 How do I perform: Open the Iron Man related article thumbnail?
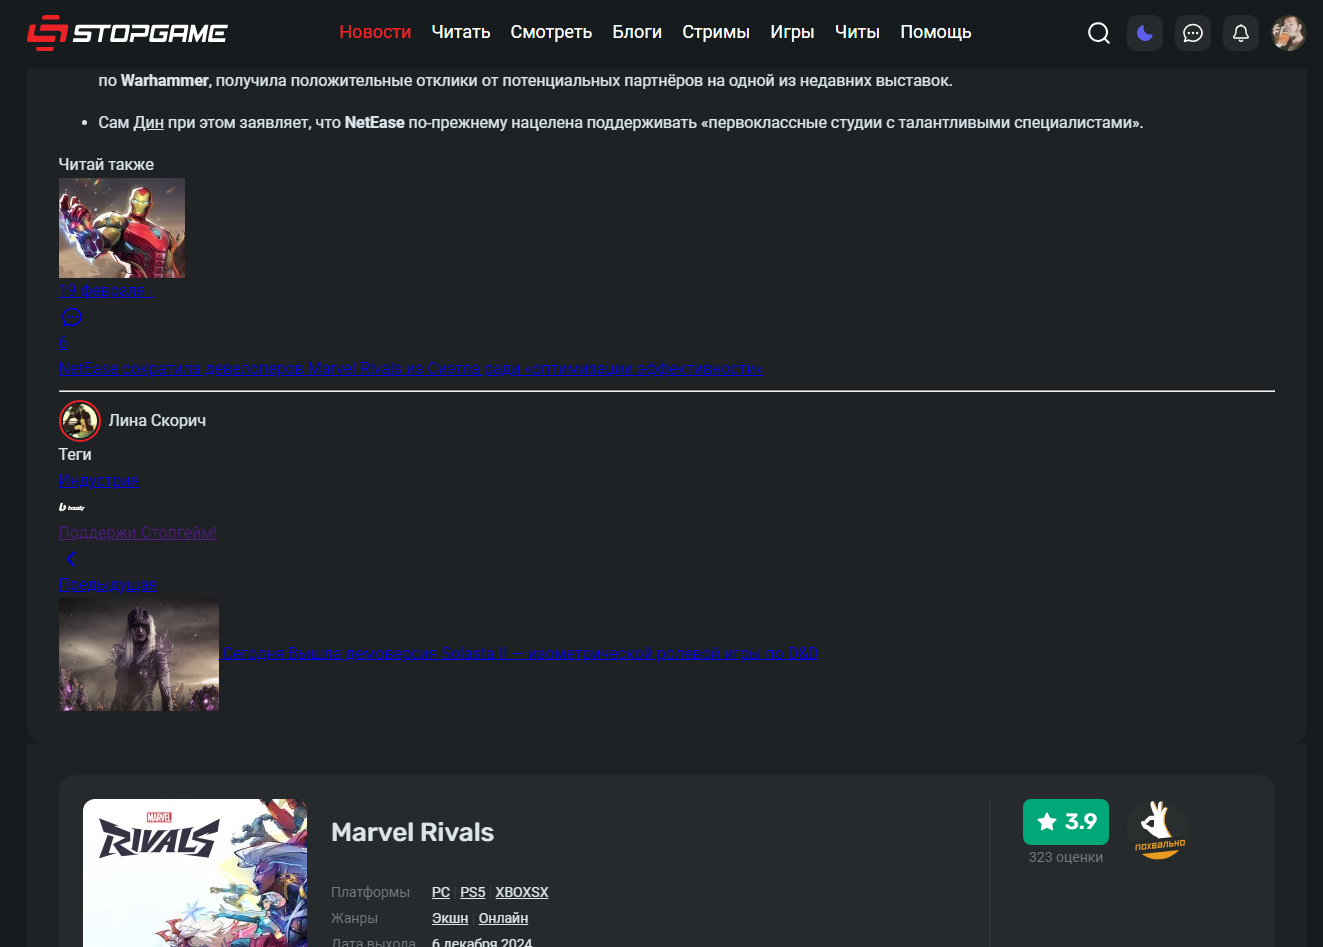(122, 228)
